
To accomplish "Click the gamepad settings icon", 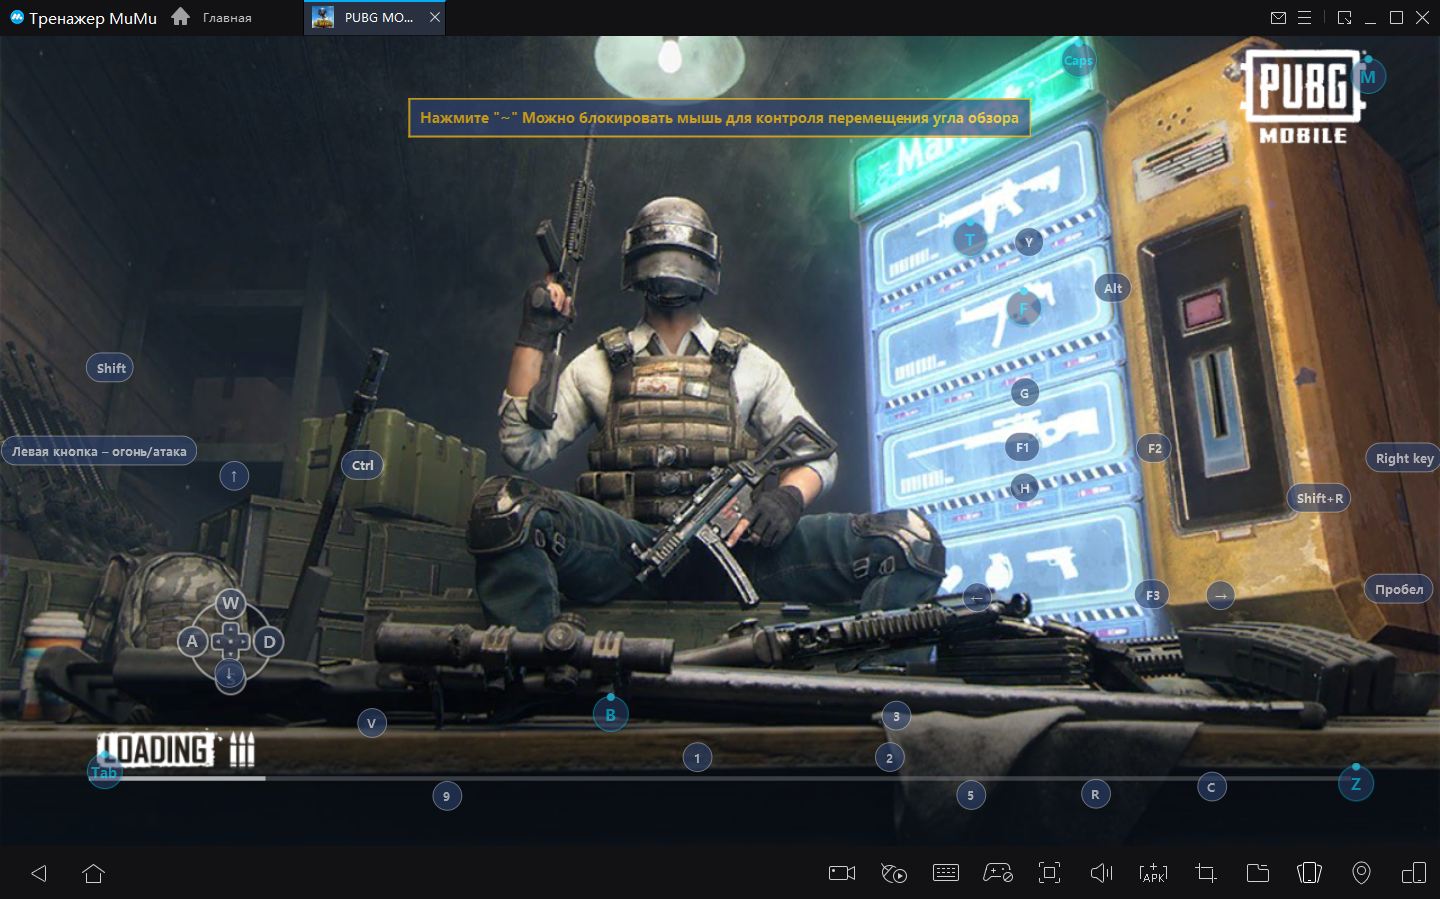I will click(x=997, y=873).
